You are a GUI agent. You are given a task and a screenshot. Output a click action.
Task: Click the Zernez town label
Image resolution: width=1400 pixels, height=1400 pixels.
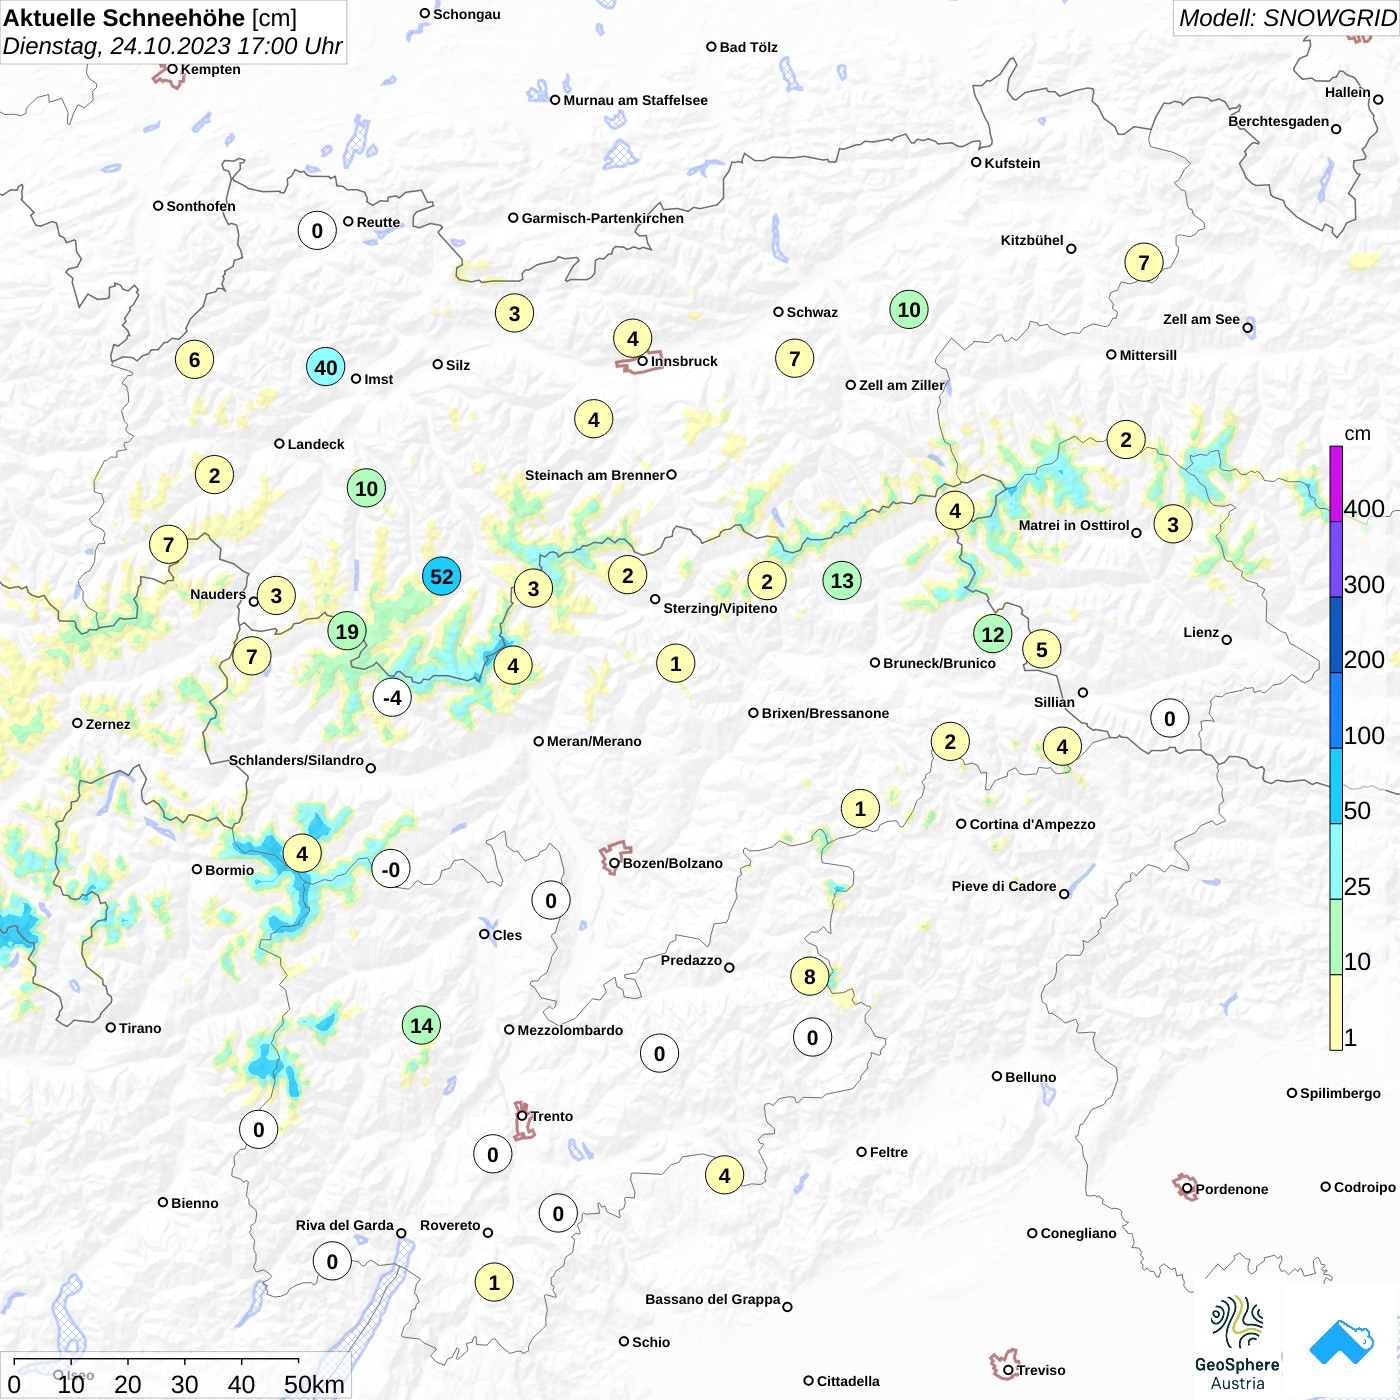(x=108, y=724)
